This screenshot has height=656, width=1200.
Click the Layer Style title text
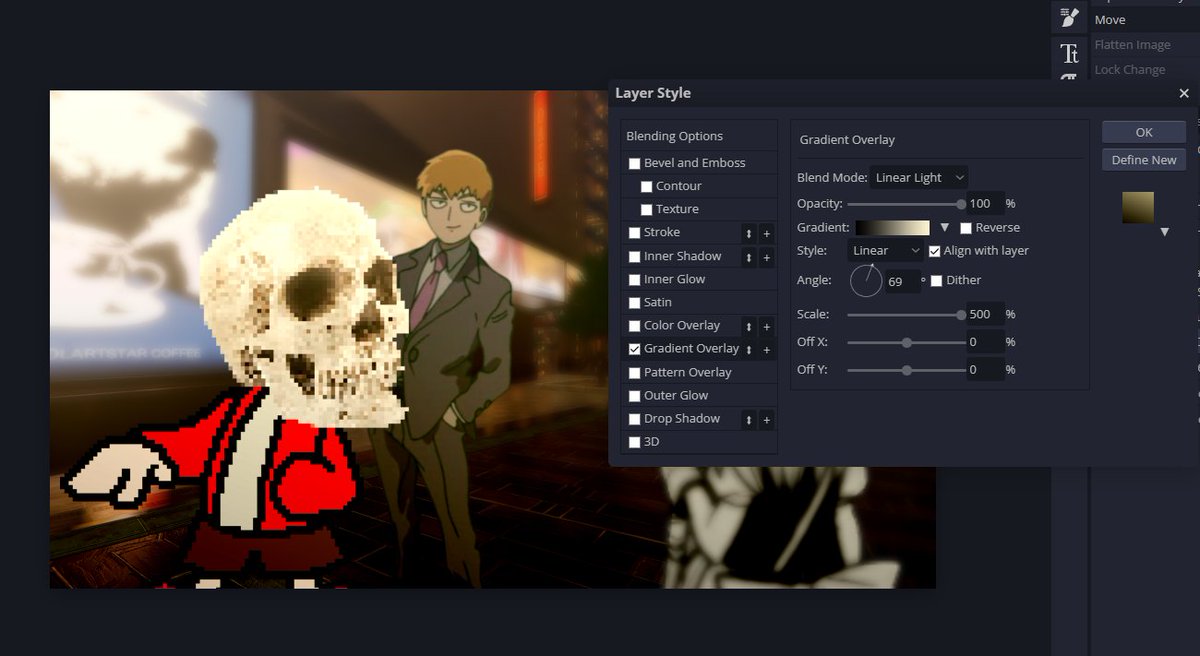[653, 93]
